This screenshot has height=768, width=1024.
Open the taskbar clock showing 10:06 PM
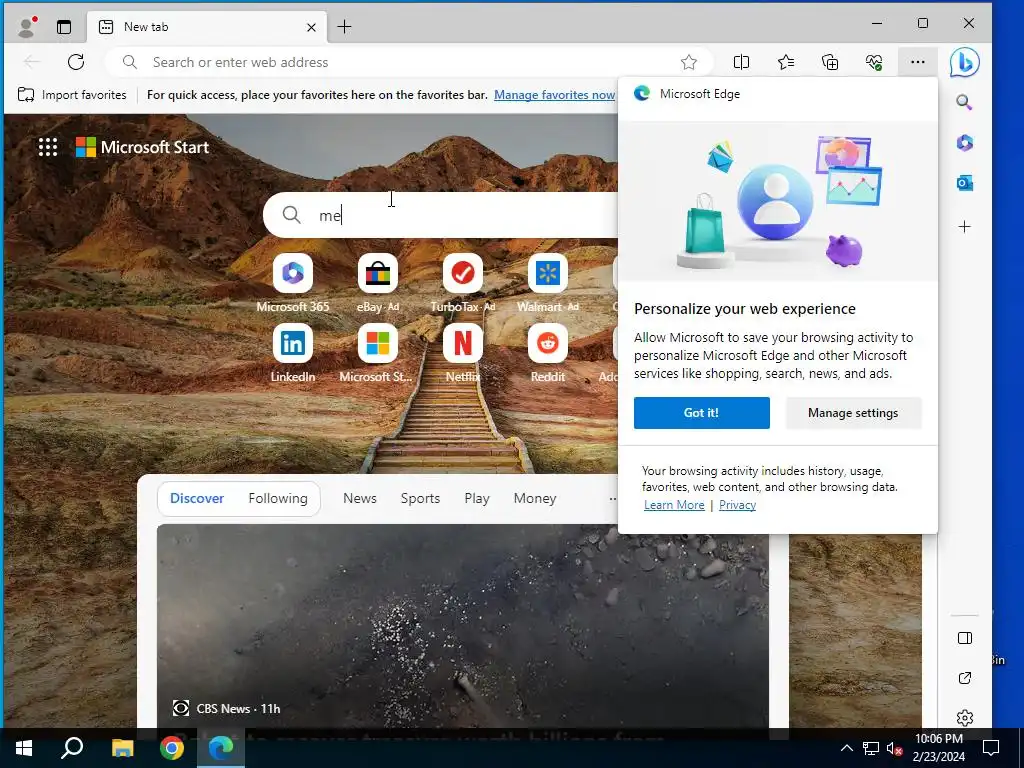point(938,748)
